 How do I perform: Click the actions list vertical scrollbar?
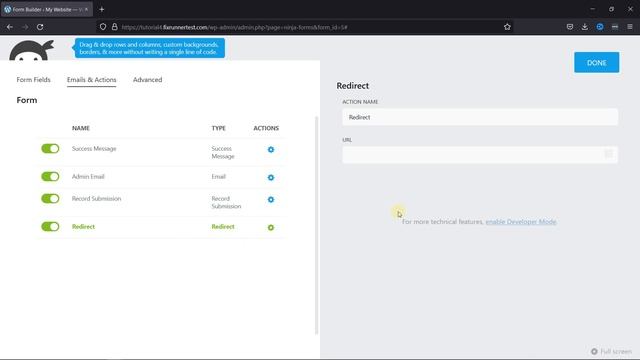pyautogui.click(x=316, y=225)
